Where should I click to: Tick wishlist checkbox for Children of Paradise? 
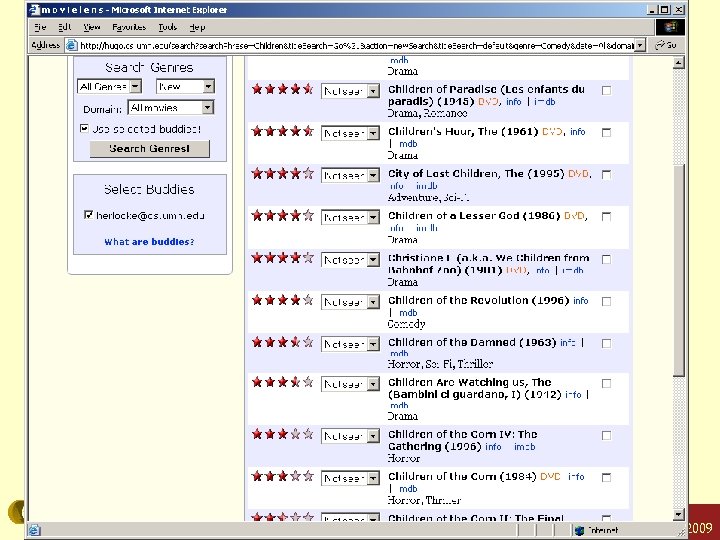606,90
